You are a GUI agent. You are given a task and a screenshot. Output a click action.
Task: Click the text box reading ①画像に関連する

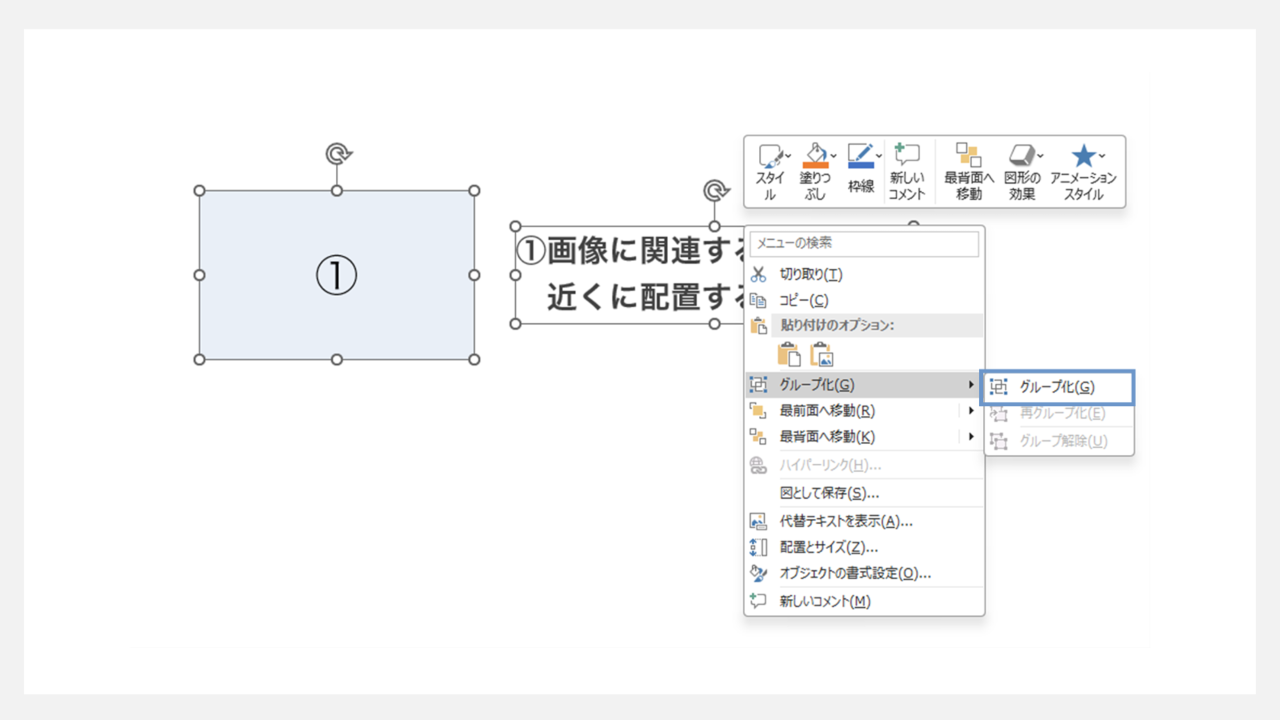630,275
